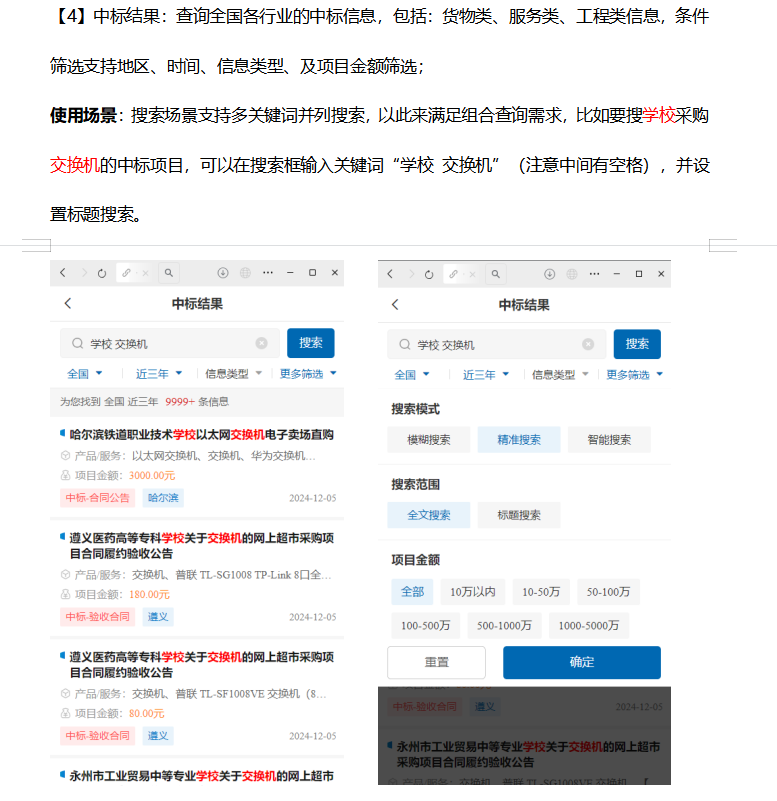Clear search text in left panel's search box

[x=262, y=343]
